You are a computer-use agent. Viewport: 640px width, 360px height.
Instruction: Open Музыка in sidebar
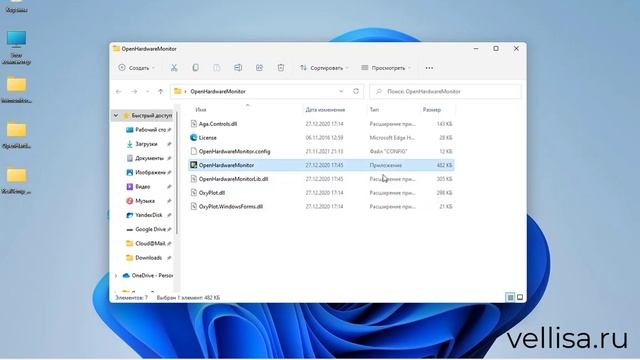tap(149, 201)
